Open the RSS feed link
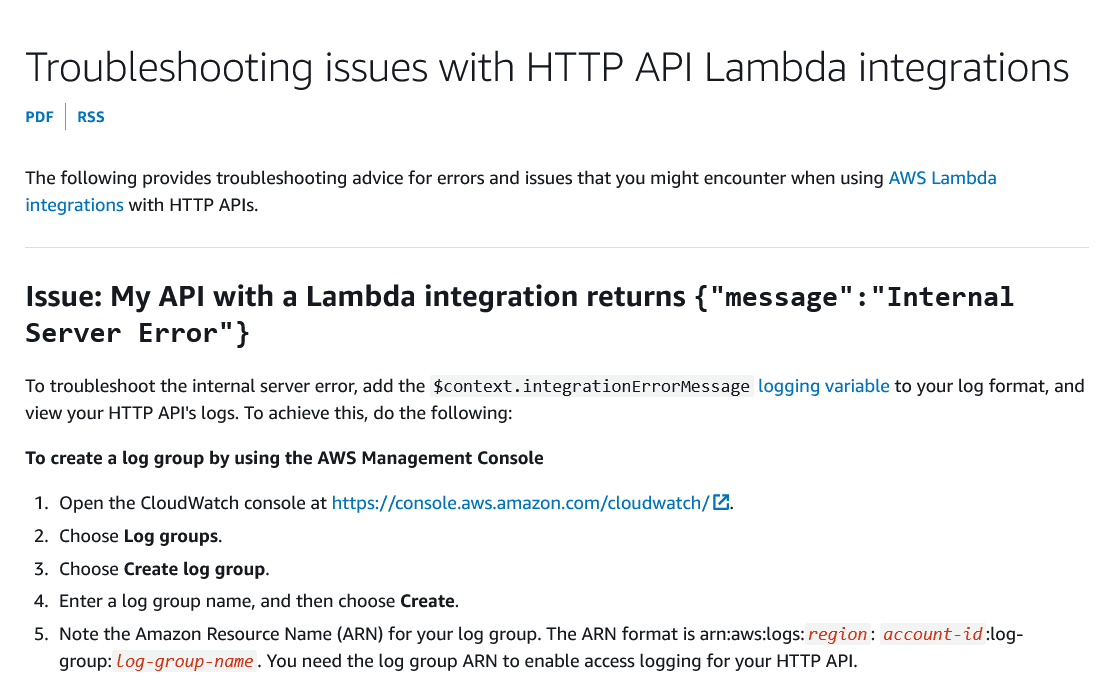Viewport: 1099px width, 692px height. tap(91, 117)
